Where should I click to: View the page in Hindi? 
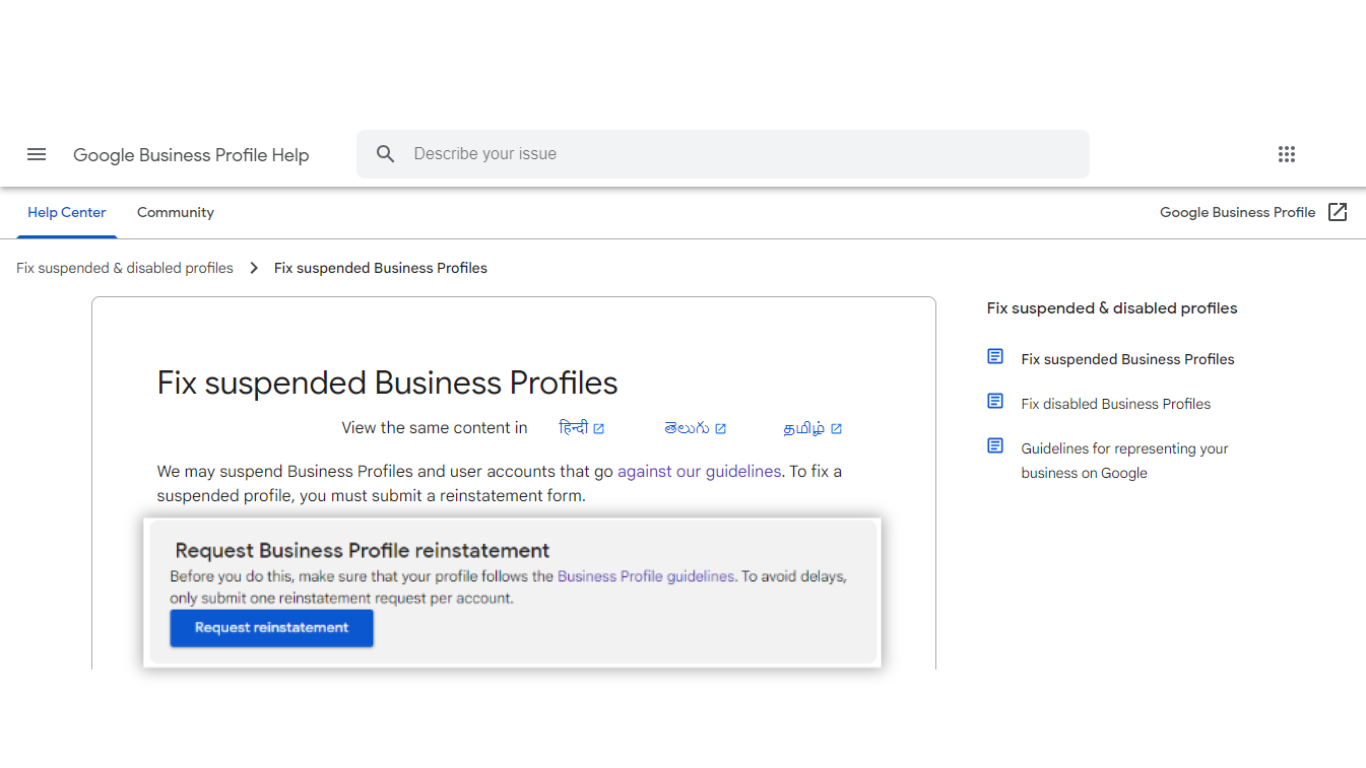pos(573,428)
